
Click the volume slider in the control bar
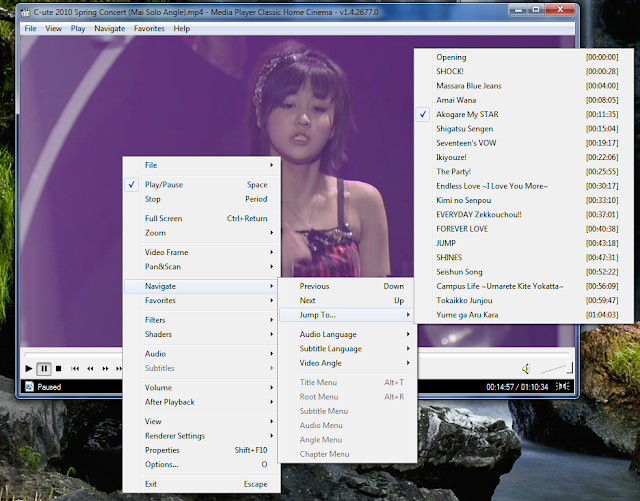click(x=556, y=369)
